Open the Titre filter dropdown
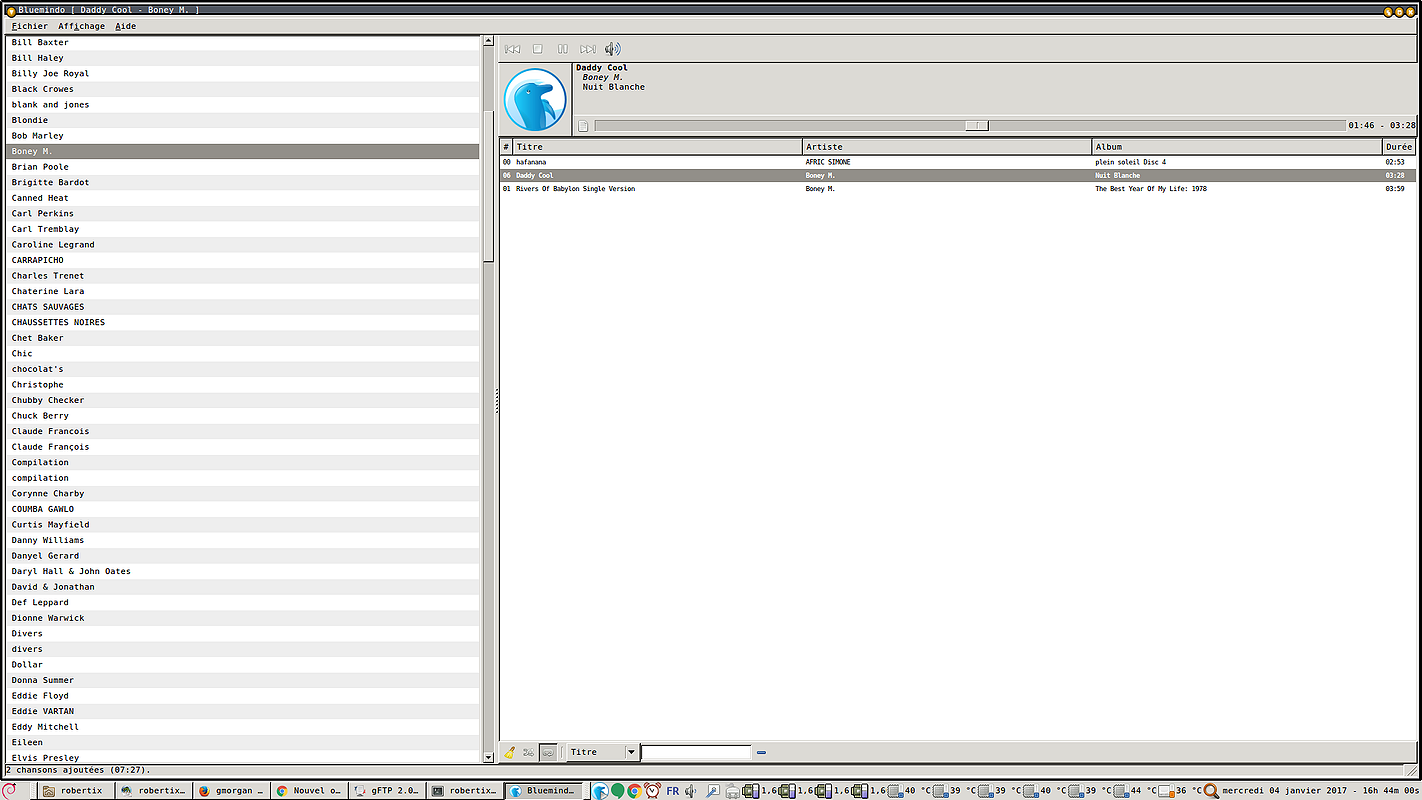This screenshot has width=1422, height=800. [x=603, y=752]
